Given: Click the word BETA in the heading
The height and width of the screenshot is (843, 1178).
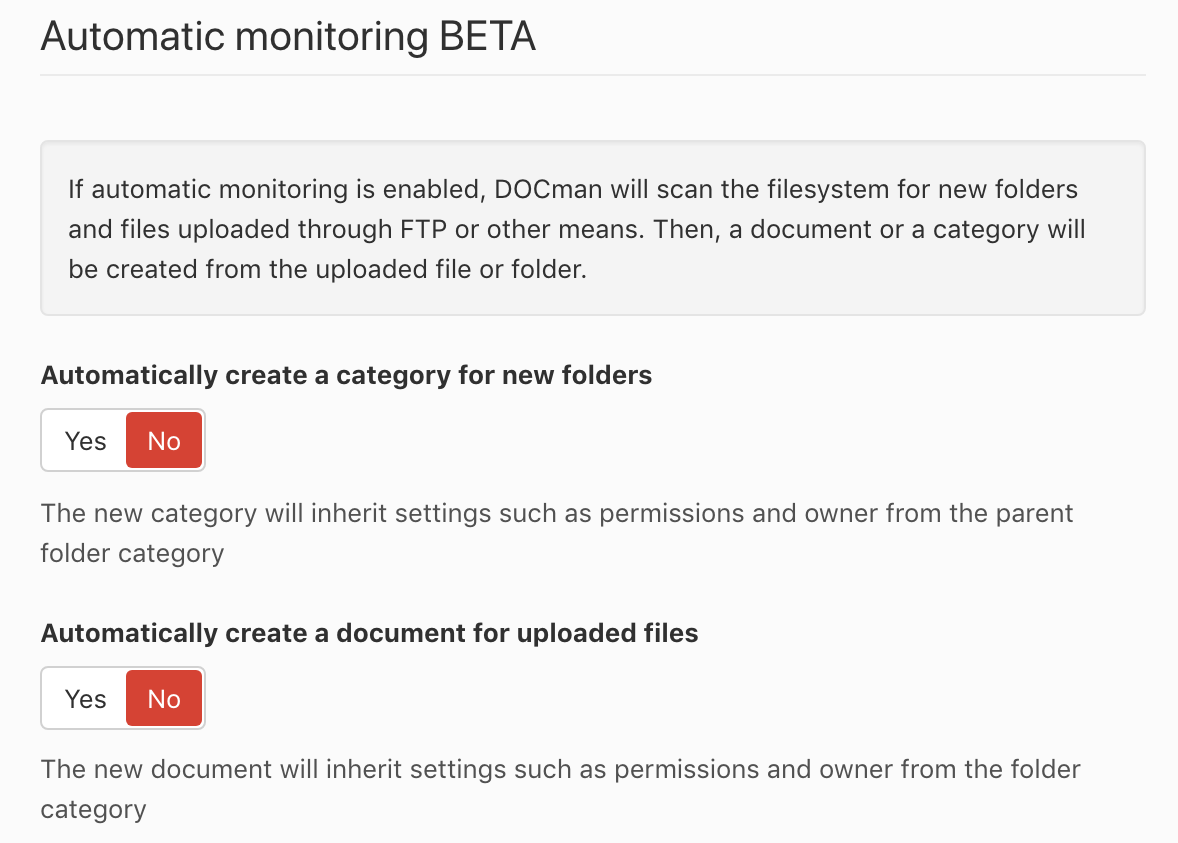Looking at the screenshot, I should coord(487,36).
